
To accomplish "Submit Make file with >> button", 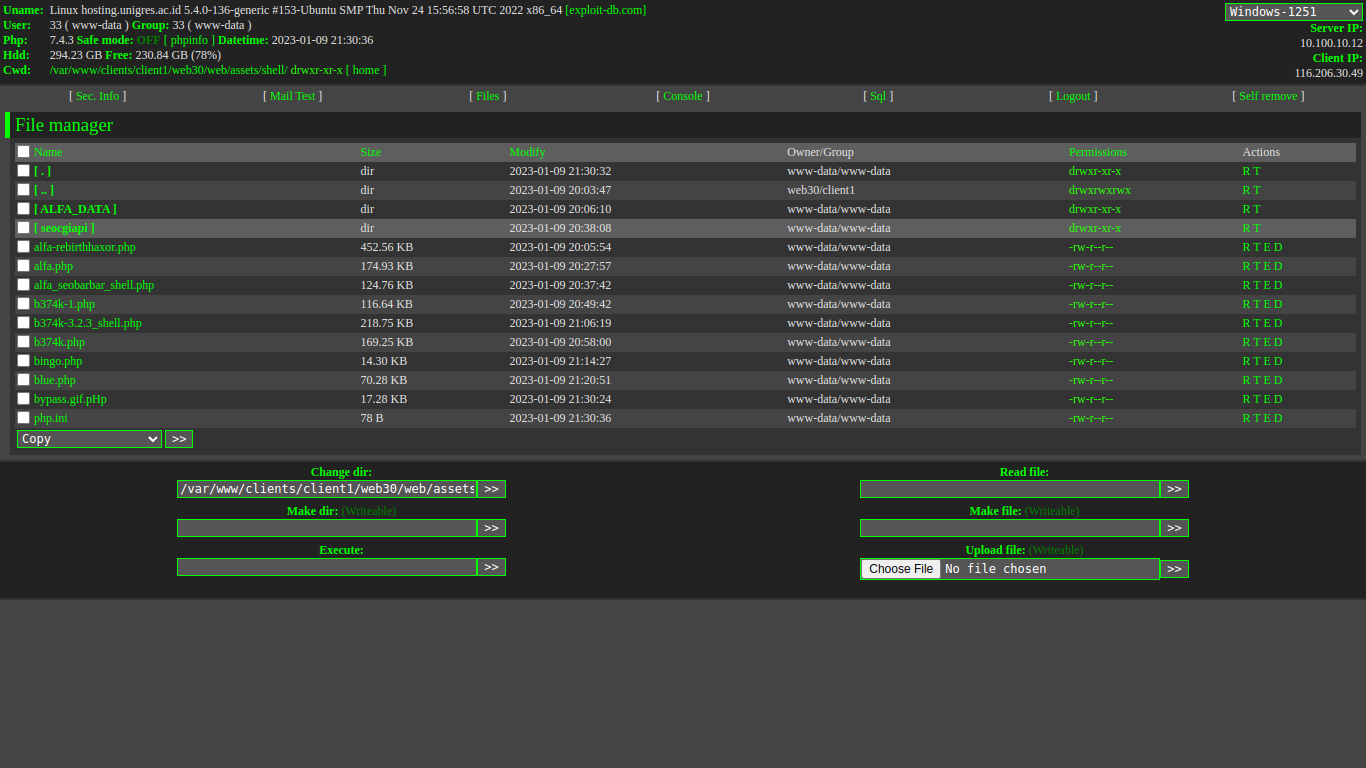I will tap(1174, 528).
